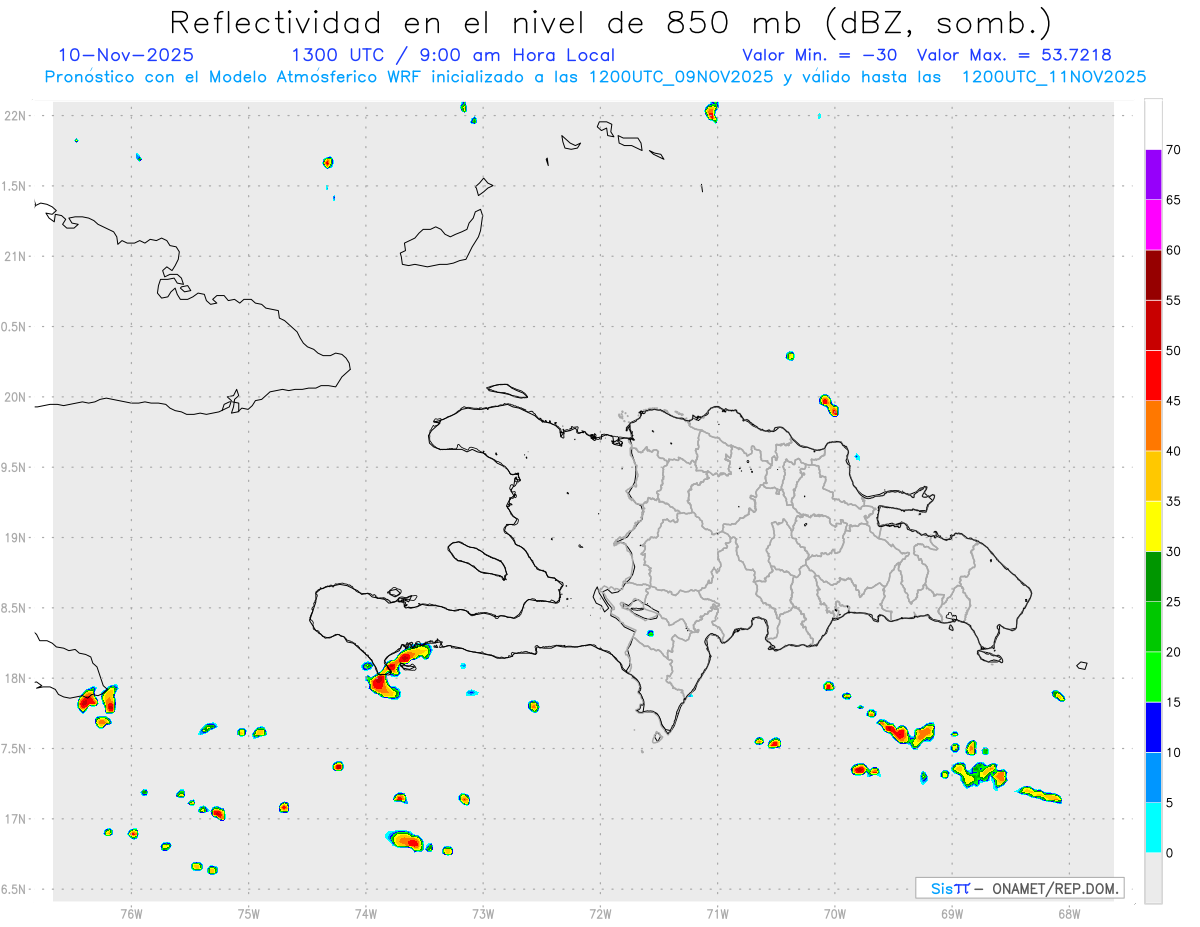
Task: Click the '76W' longitude axis label
Action: [131, 912]
